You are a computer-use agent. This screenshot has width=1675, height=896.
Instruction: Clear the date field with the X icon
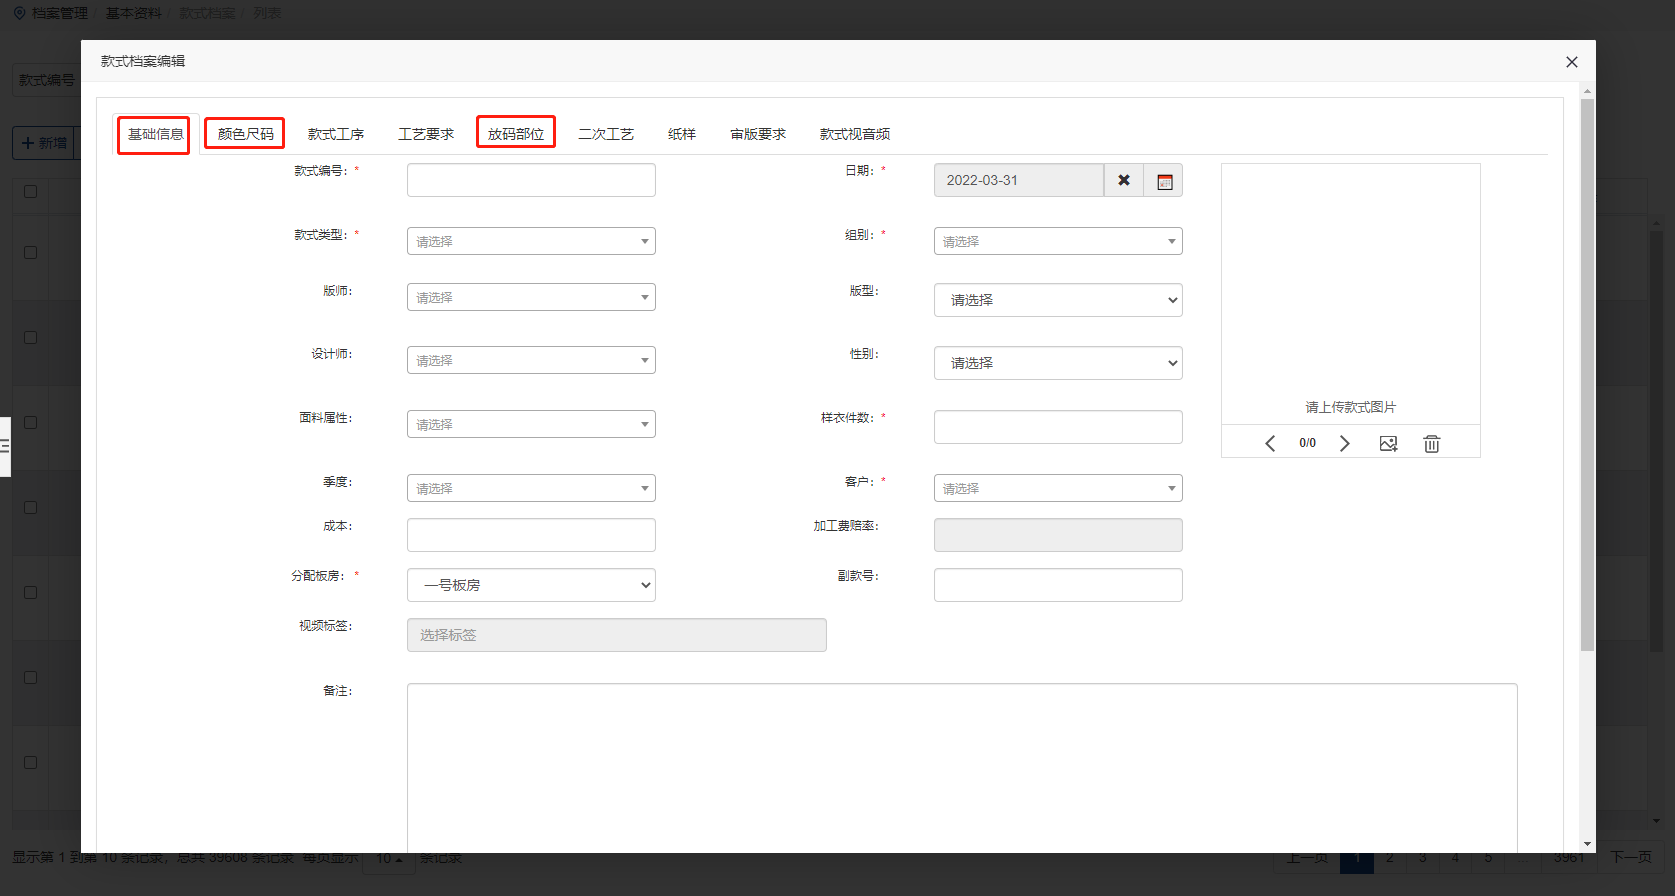pos(1124,180)
